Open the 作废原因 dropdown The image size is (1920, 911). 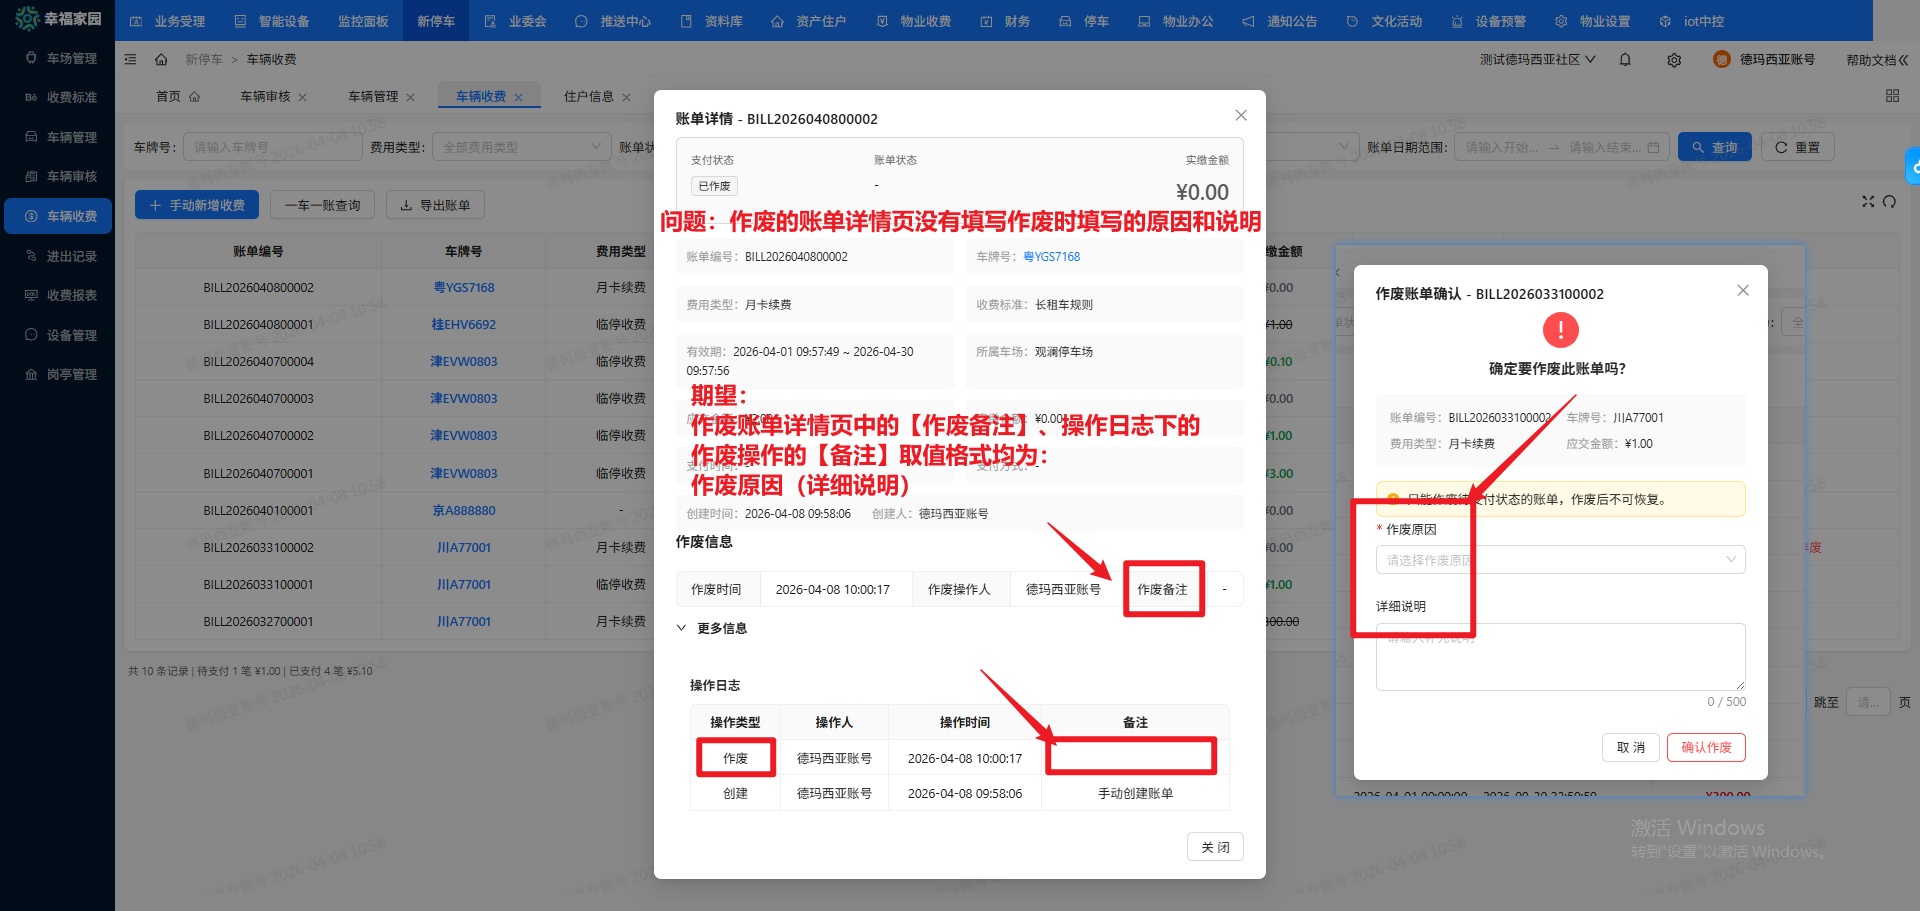click(x=1560, y=560)
